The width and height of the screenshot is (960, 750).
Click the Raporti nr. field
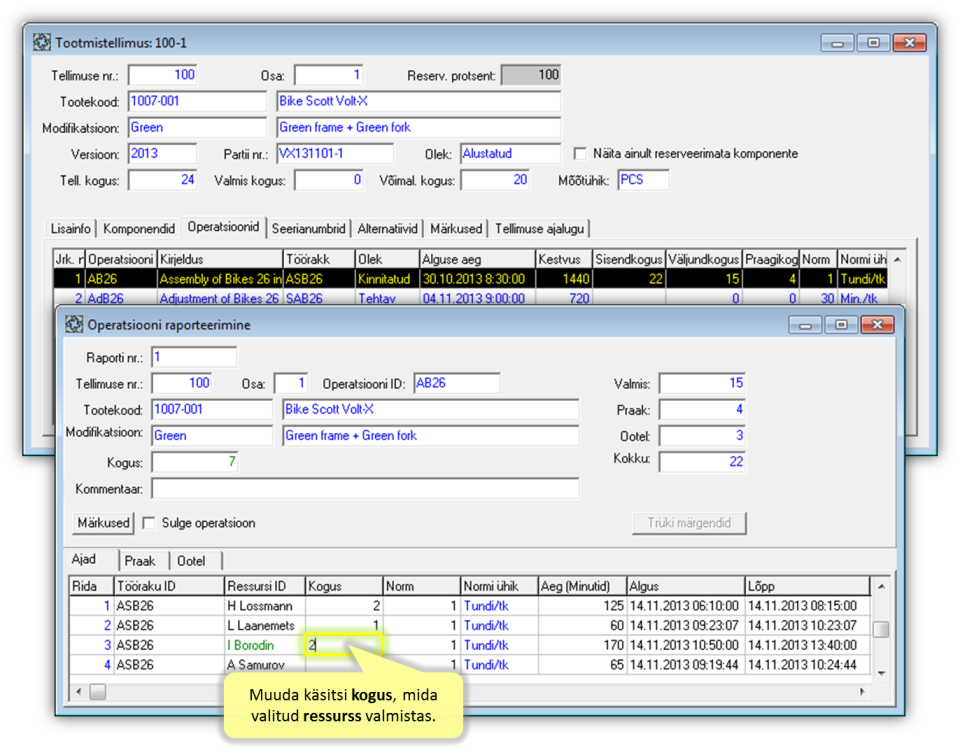click(195, 357)
